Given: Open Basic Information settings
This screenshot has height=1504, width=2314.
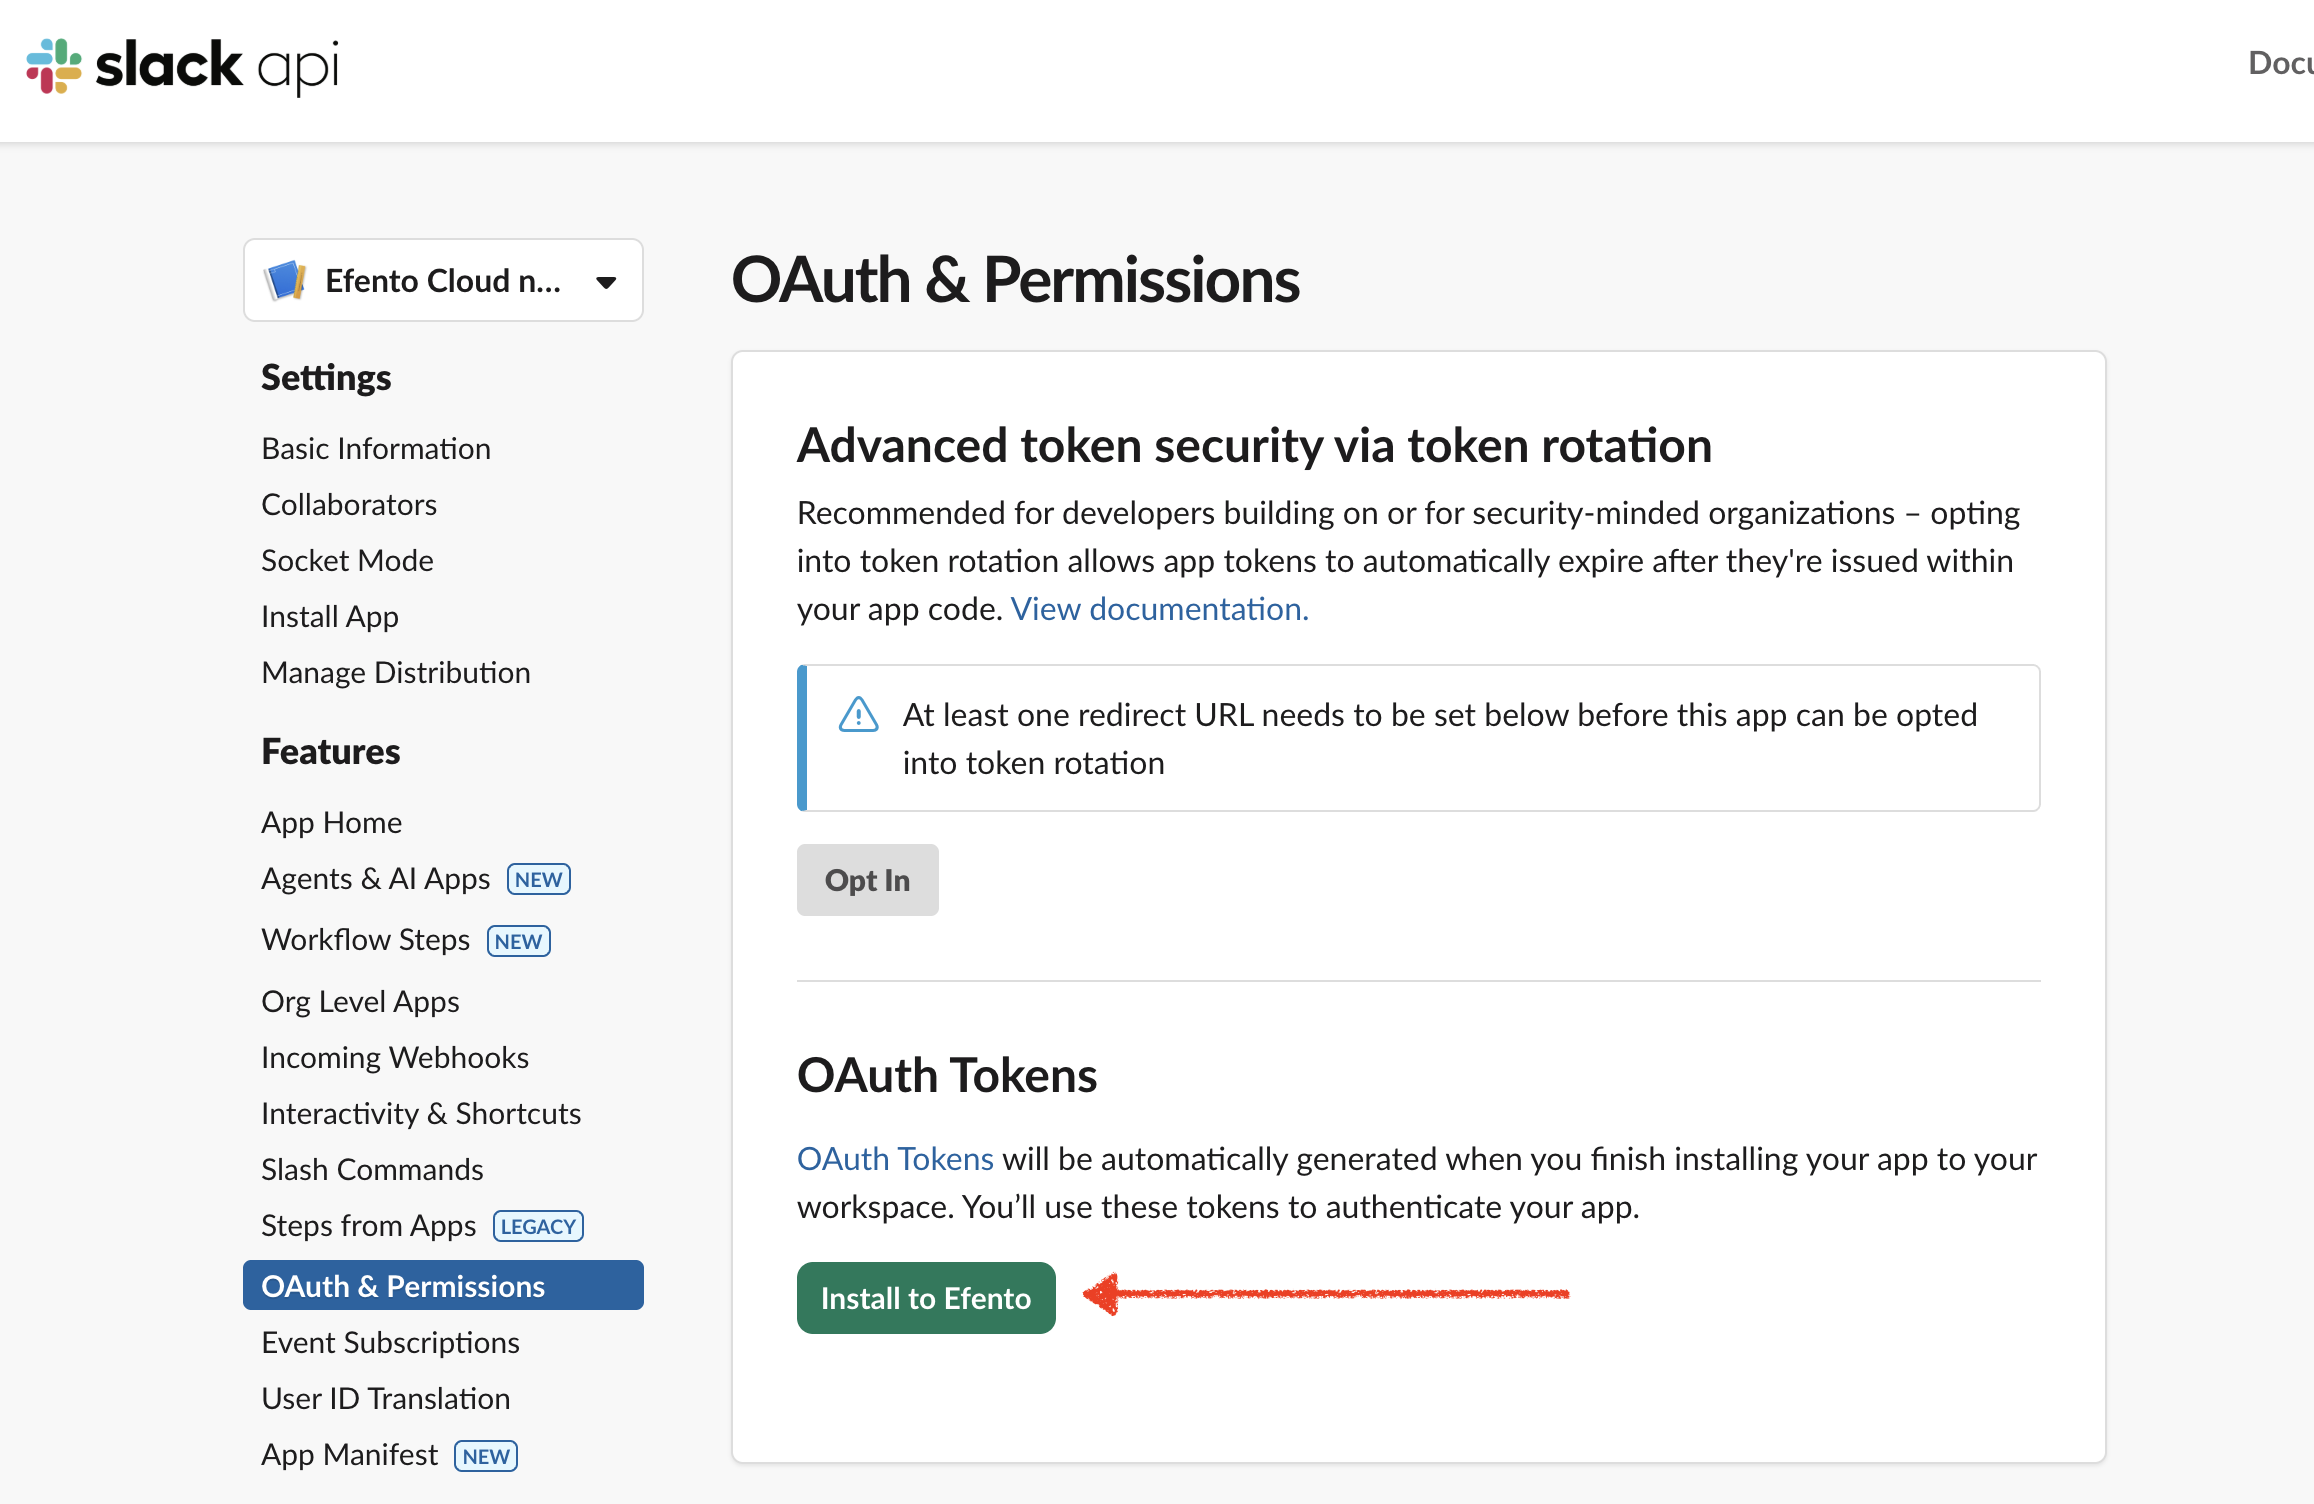Looking at the screenshot, I should tap(376, 449).
